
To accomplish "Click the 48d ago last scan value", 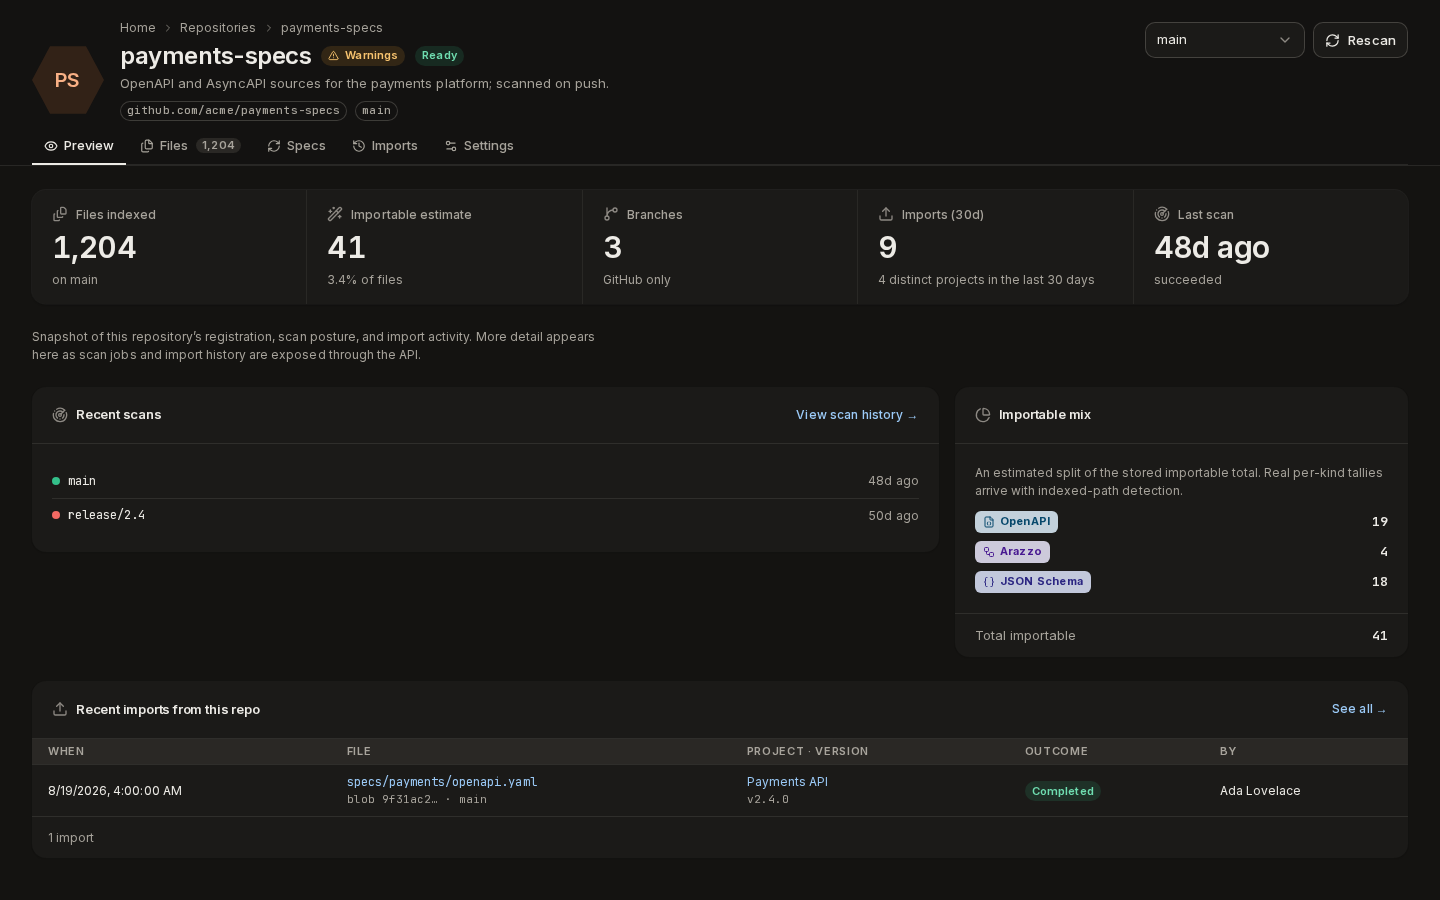I will click(x=1212, y=248).
